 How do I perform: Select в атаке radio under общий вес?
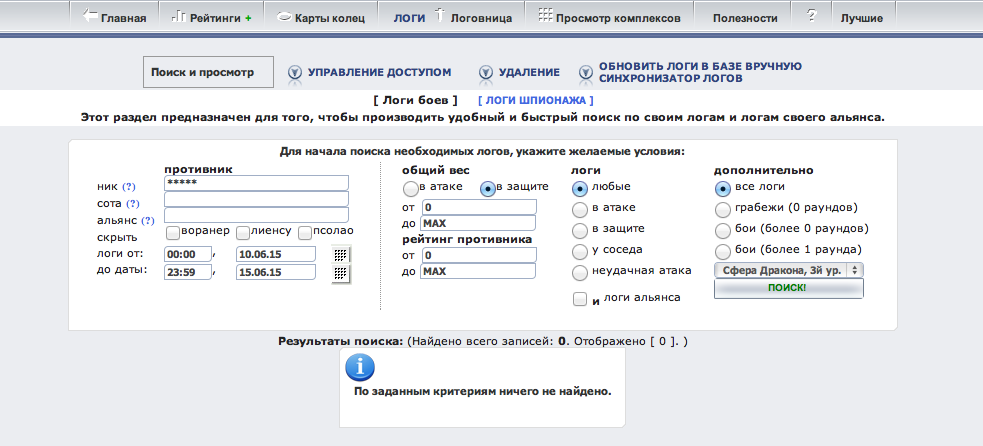(410, 189)
